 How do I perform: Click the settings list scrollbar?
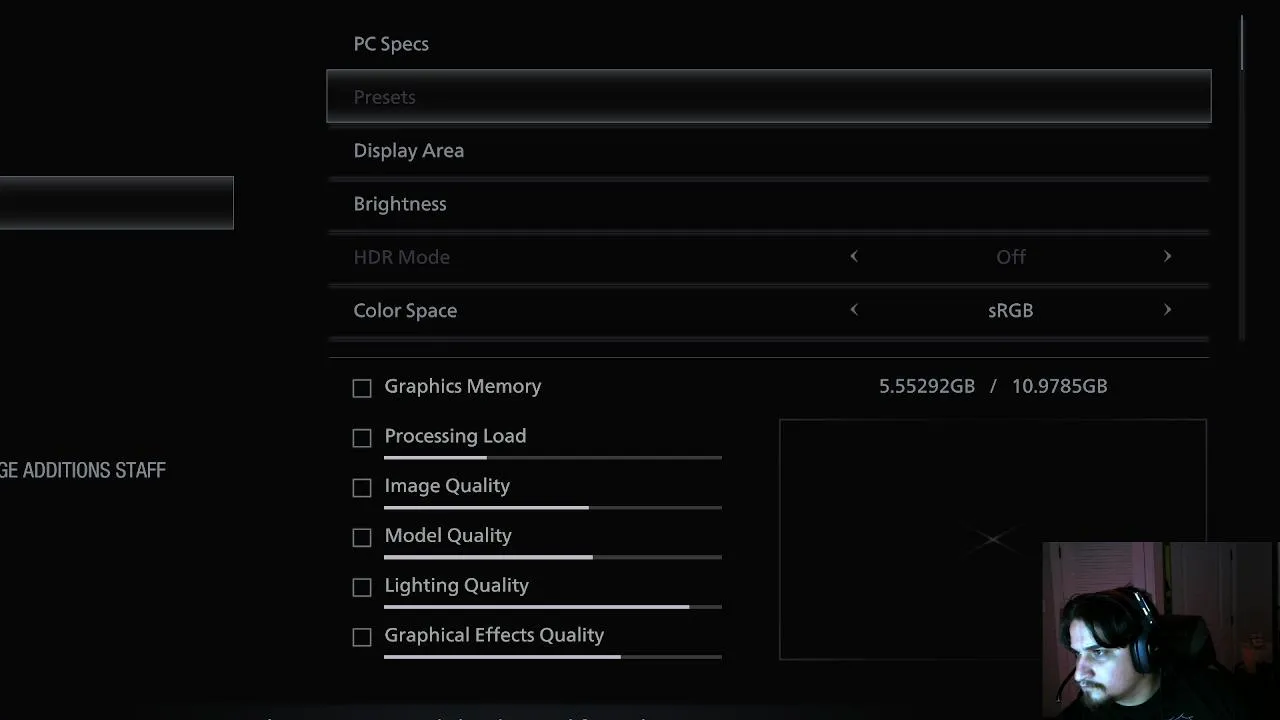pyautogui.click(x=1241, y=42)
